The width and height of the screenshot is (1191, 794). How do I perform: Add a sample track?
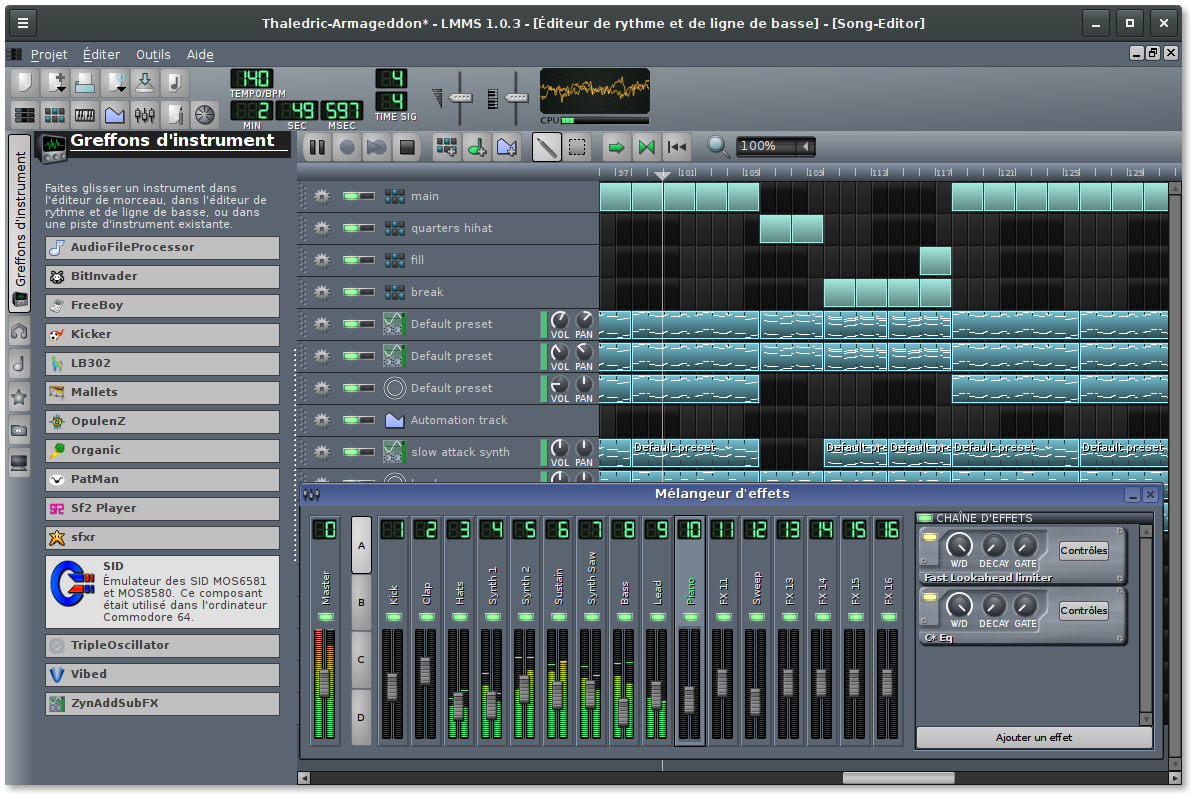point(477,147)
